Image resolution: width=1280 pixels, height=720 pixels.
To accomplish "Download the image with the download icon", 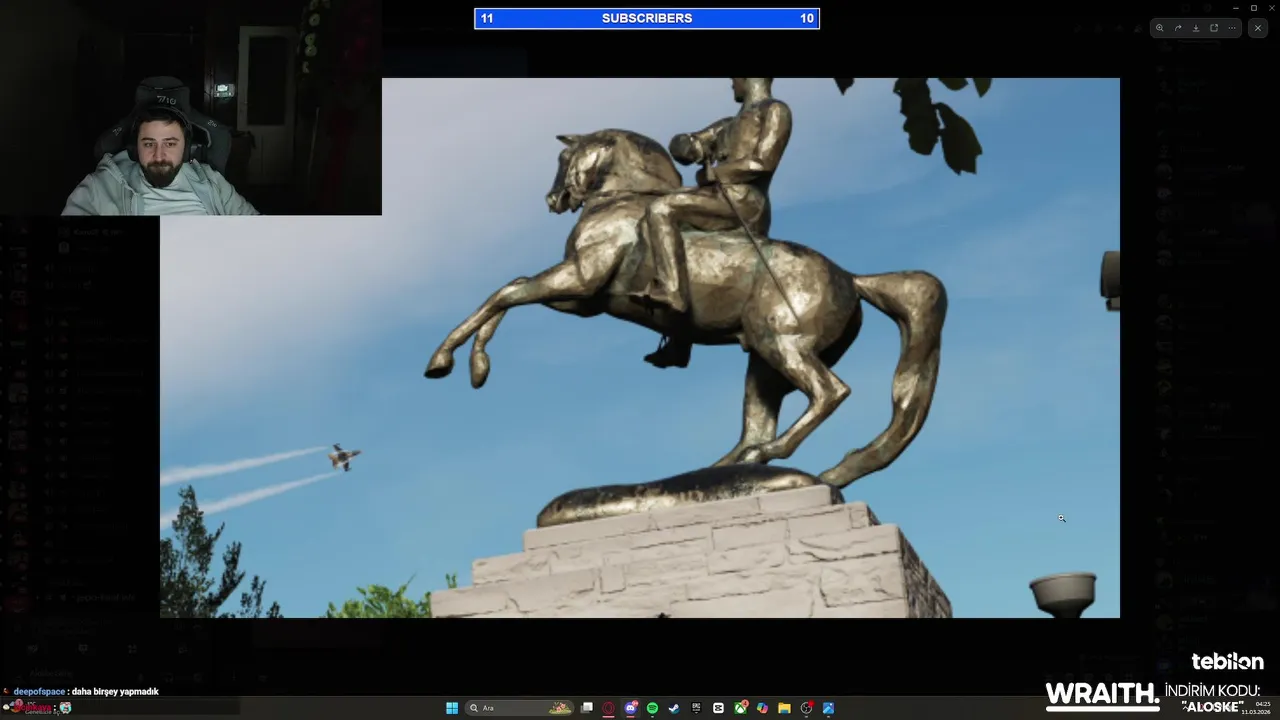I will click(1196, 28).
